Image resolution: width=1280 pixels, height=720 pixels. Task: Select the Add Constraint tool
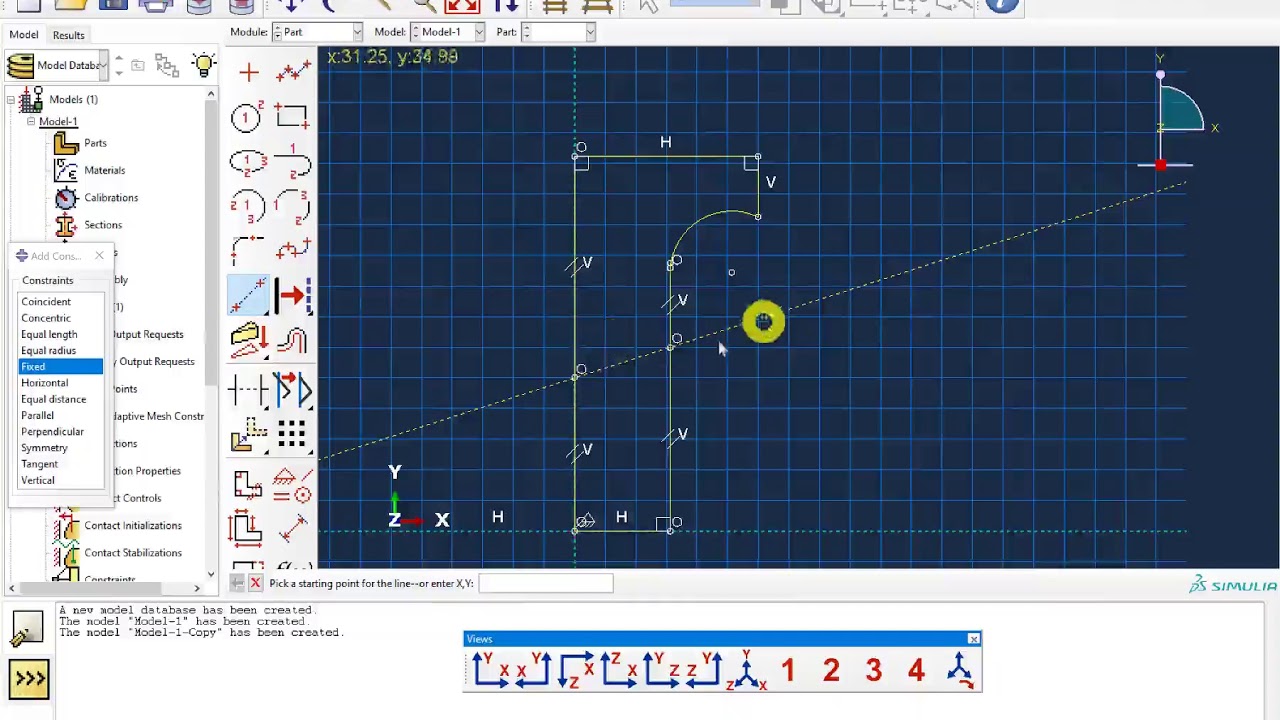click(x=293, y=486)
